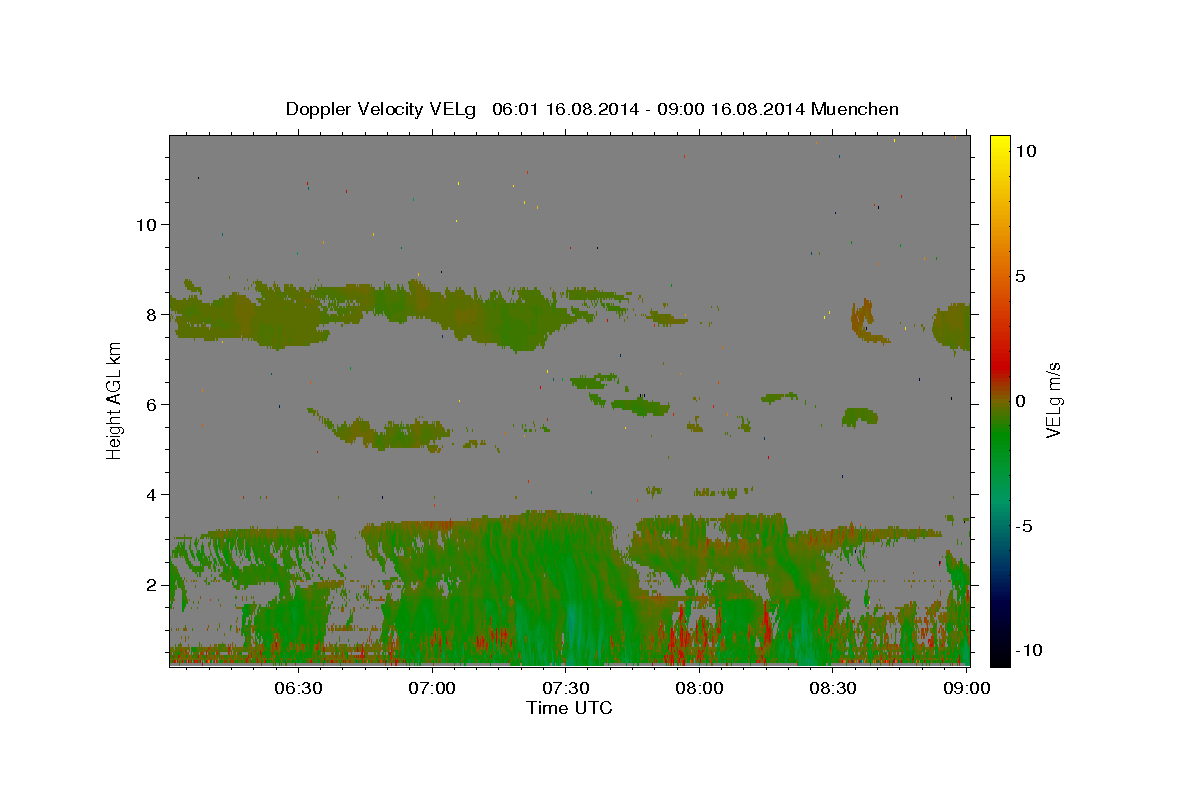
Task: Click the 07:00 time tick label
Action: coord(432,688)
